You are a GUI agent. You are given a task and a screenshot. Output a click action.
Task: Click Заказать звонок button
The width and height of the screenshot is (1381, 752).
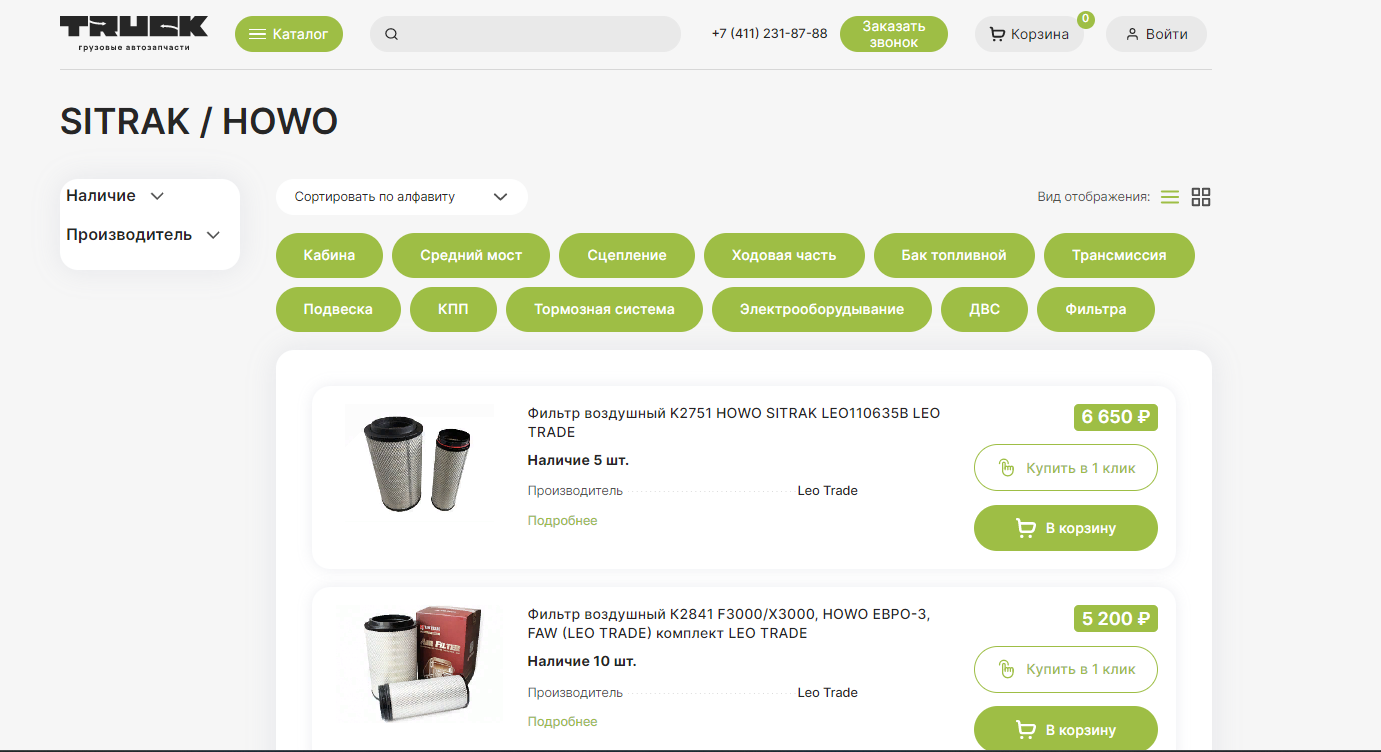pos(893,34)
